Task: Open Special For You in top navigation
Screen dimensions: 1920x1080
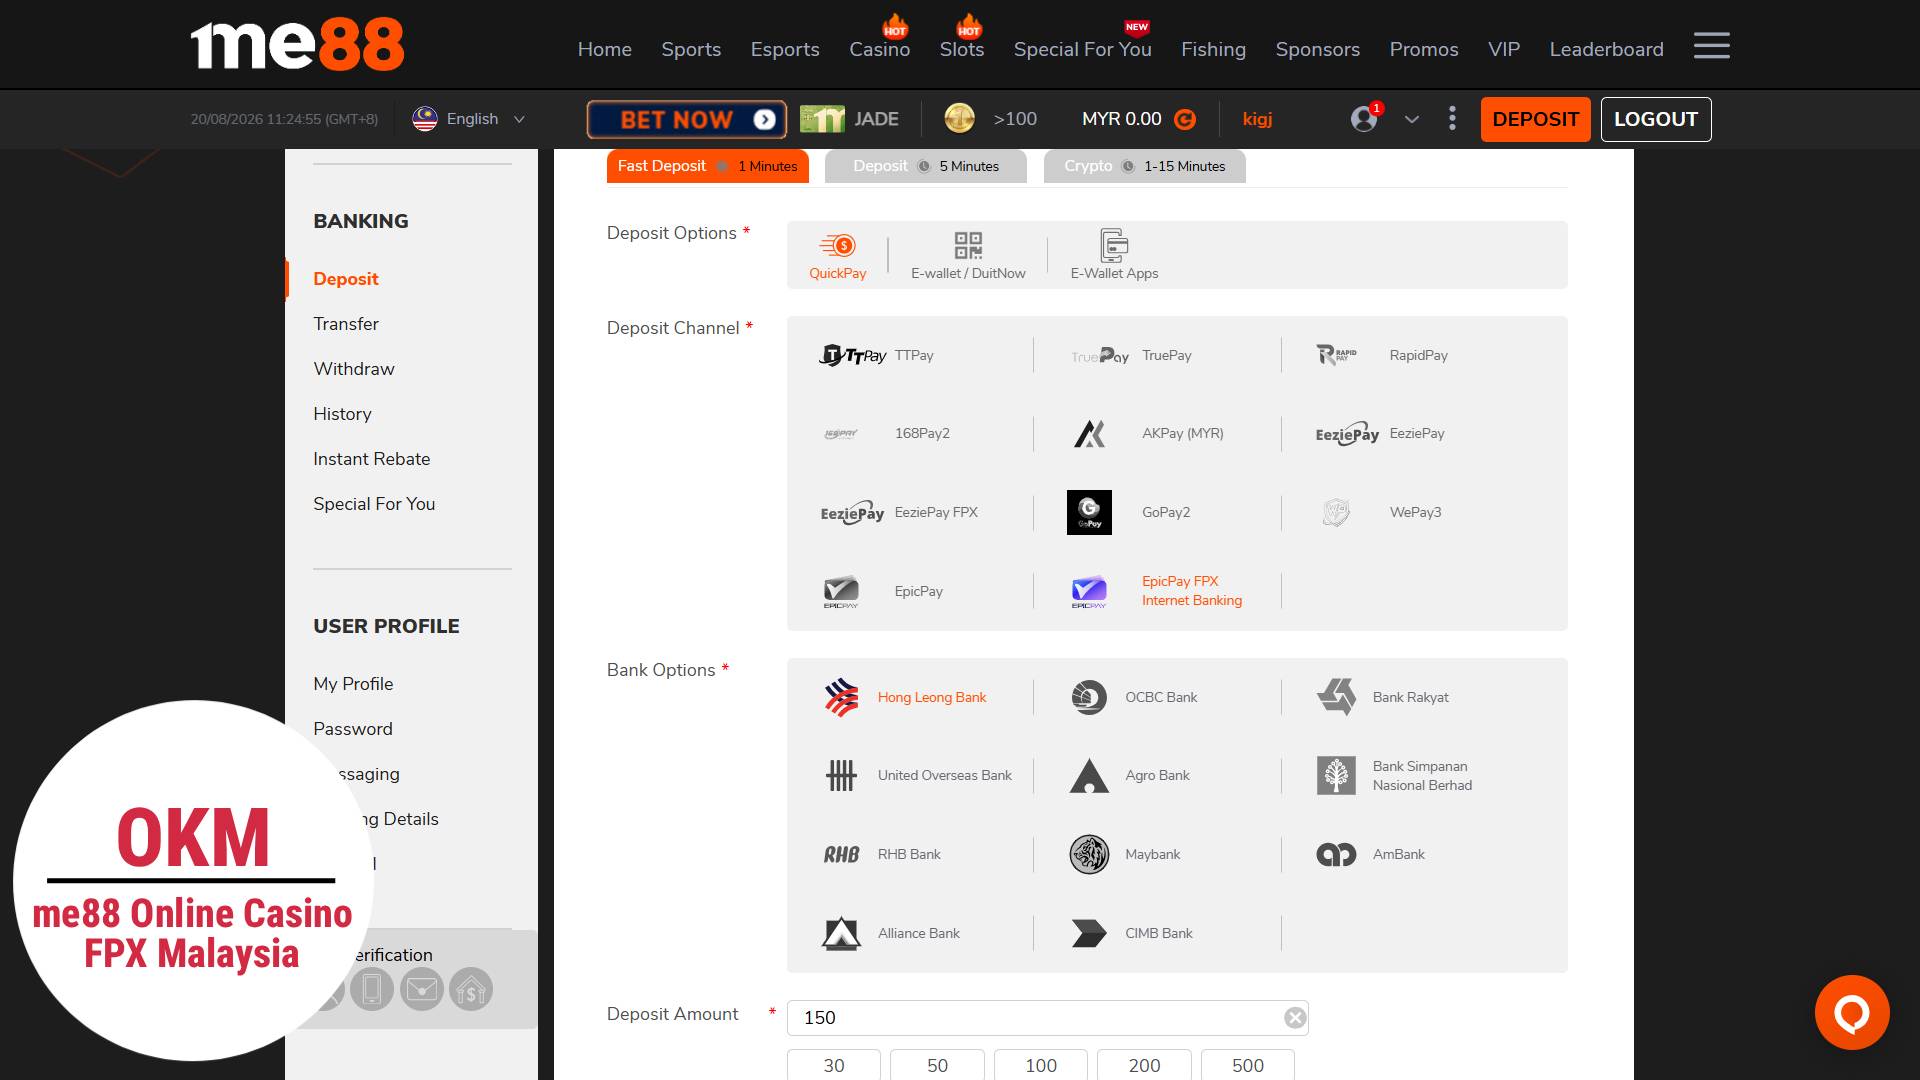Action: coord(1083,49)
